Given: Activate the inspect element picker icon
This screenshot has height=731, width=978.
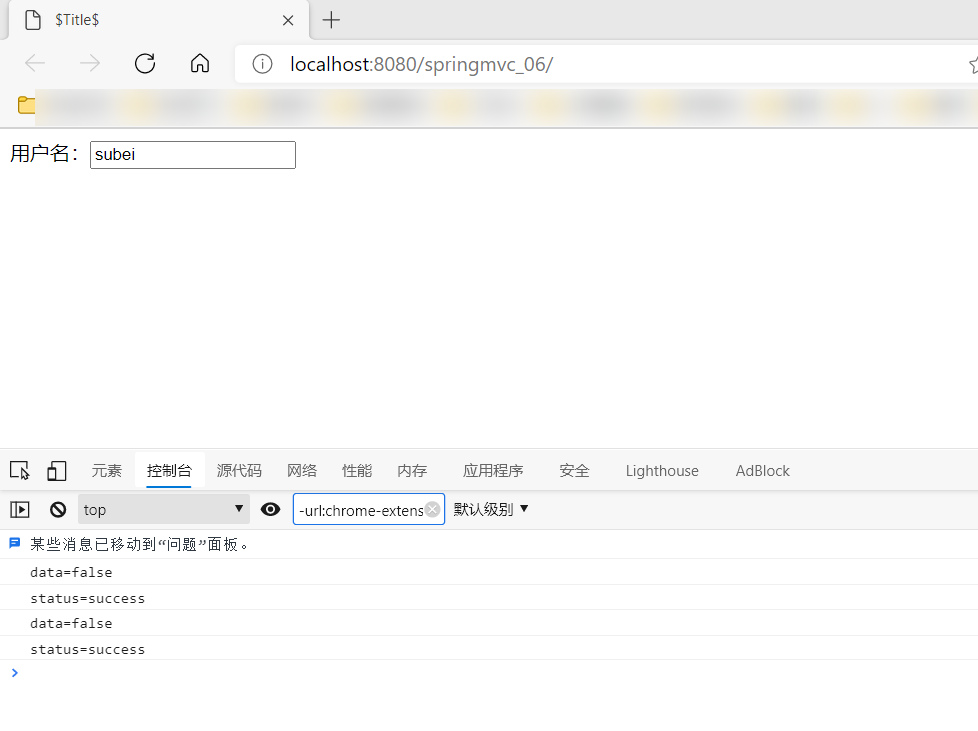Looking at the screenshot, I should click(x=19, y=471).
